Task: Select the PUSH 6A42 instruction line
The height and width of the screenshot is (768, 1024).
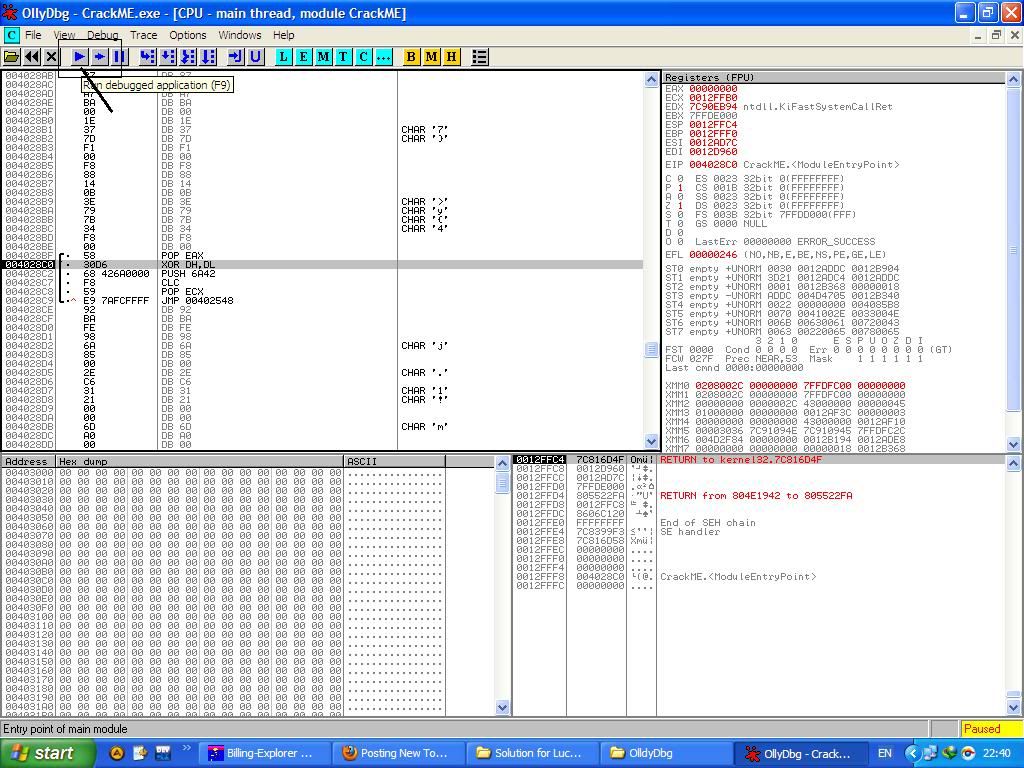Action: 323,274
